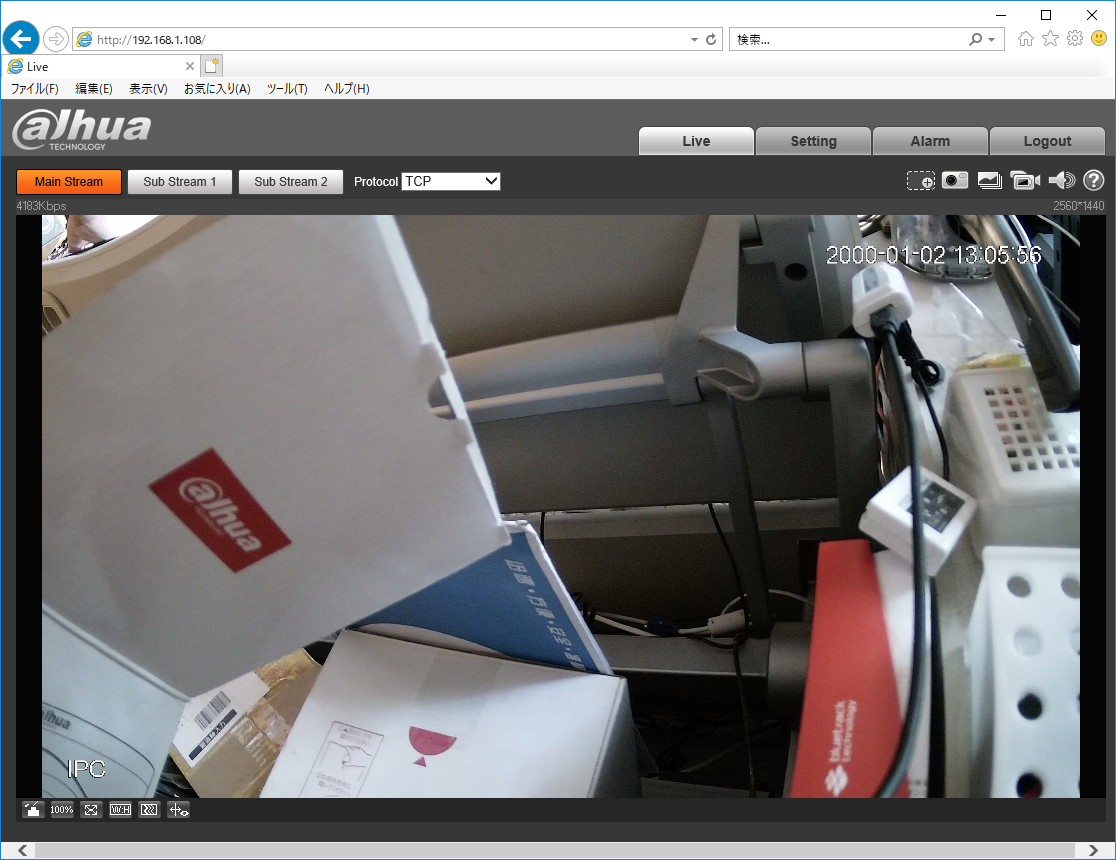Open the ファイル(F) menu
The image size is (1116, 860).
[34, 88]
